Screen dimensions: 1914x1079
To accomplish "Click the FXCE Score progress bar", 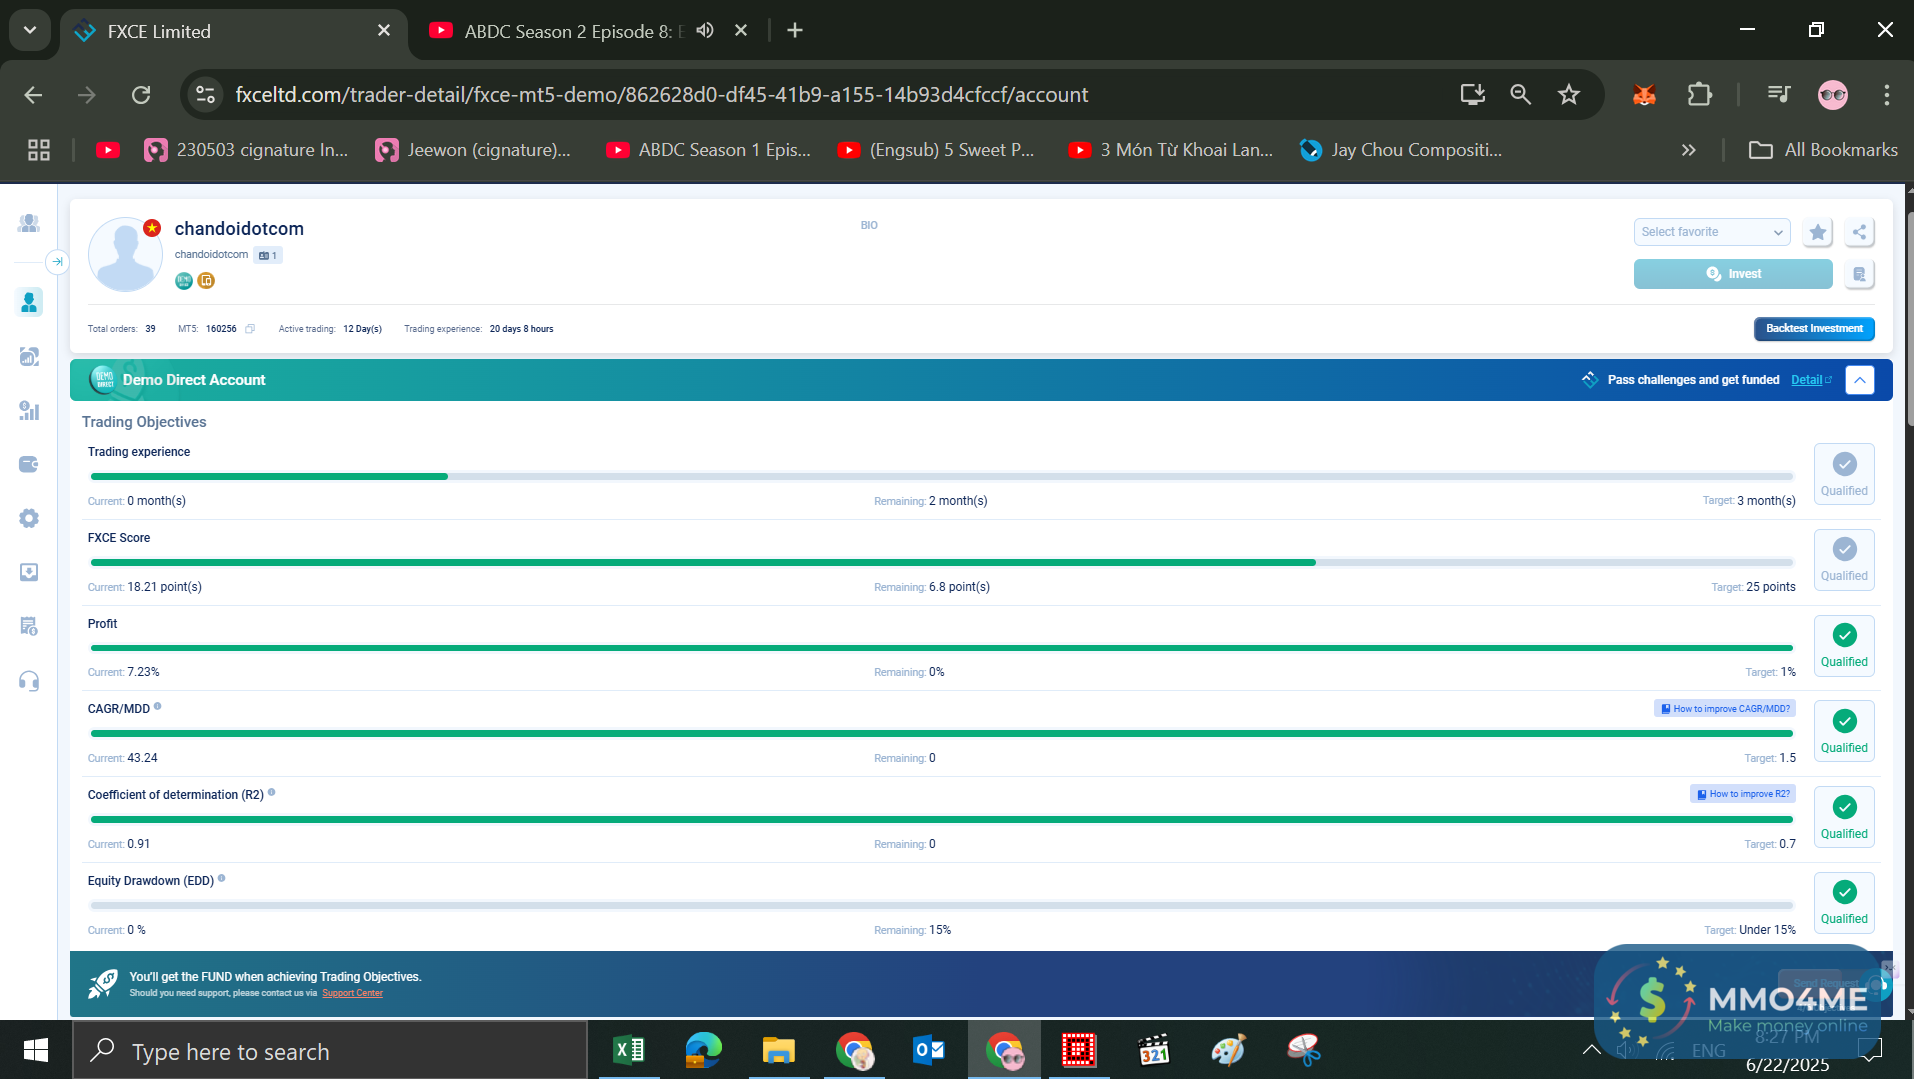I will point(942,563).
